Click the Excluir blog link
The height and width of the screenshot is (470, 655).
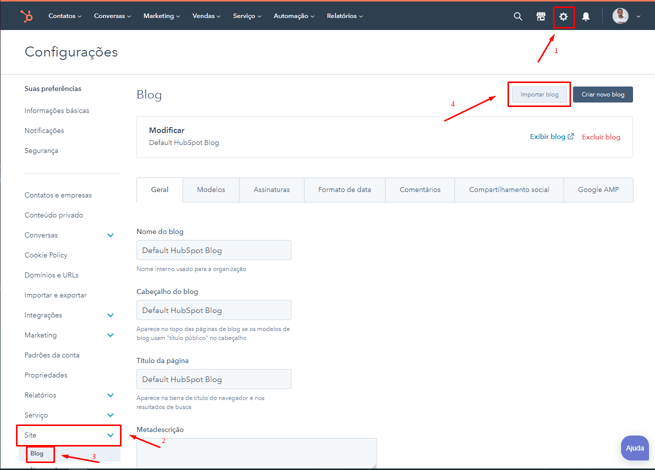(601, 137)
